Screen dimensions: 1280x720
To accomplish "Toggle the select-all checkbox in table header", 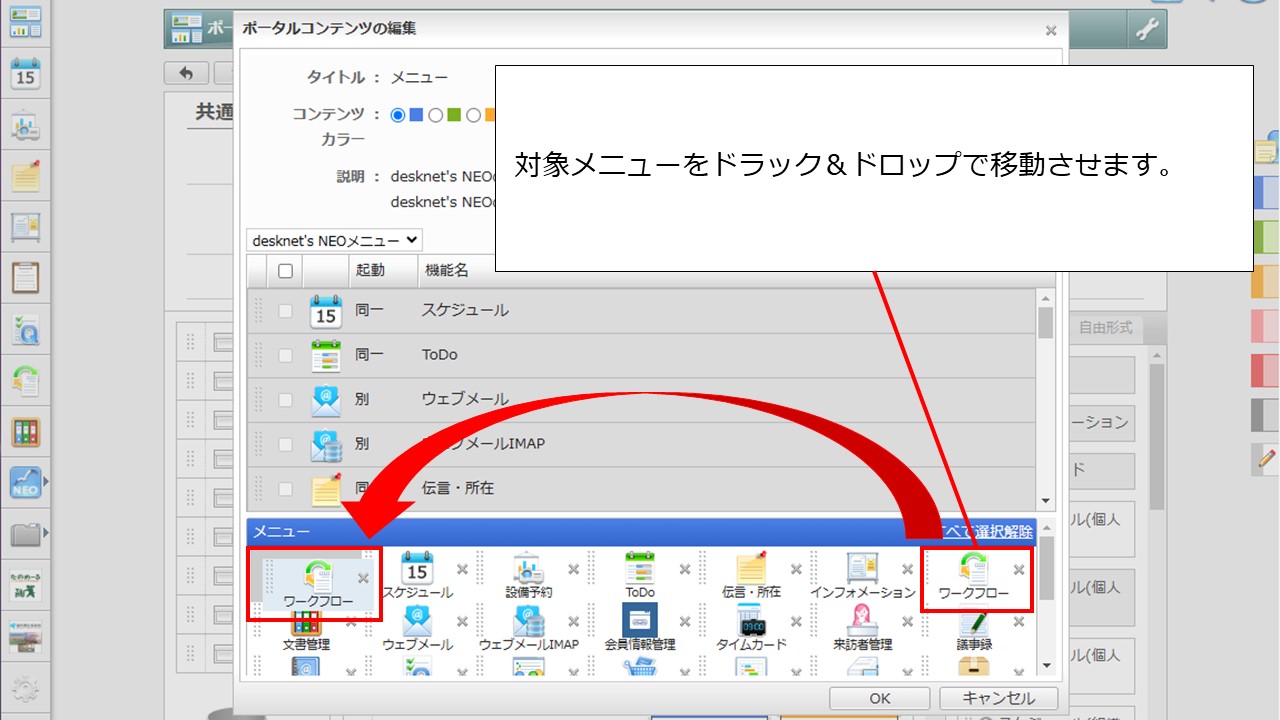I will point(285,270).
